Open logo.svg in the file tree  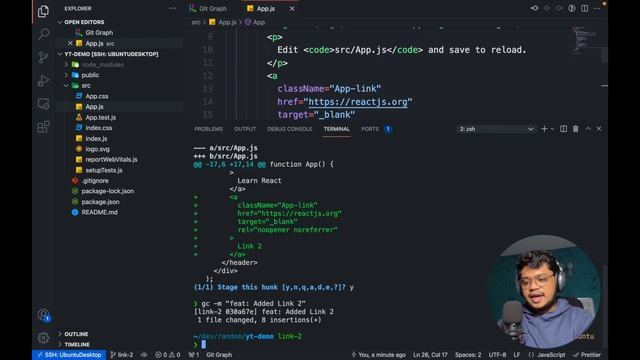tap(97, 149)
